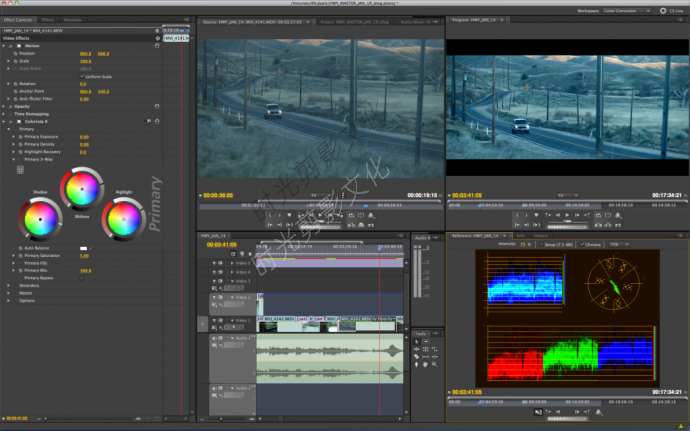This screenshot has width=690, height=431.
Task: Toggle Primary Exposure stopwatch animation
Action: (x=21, y=137)
